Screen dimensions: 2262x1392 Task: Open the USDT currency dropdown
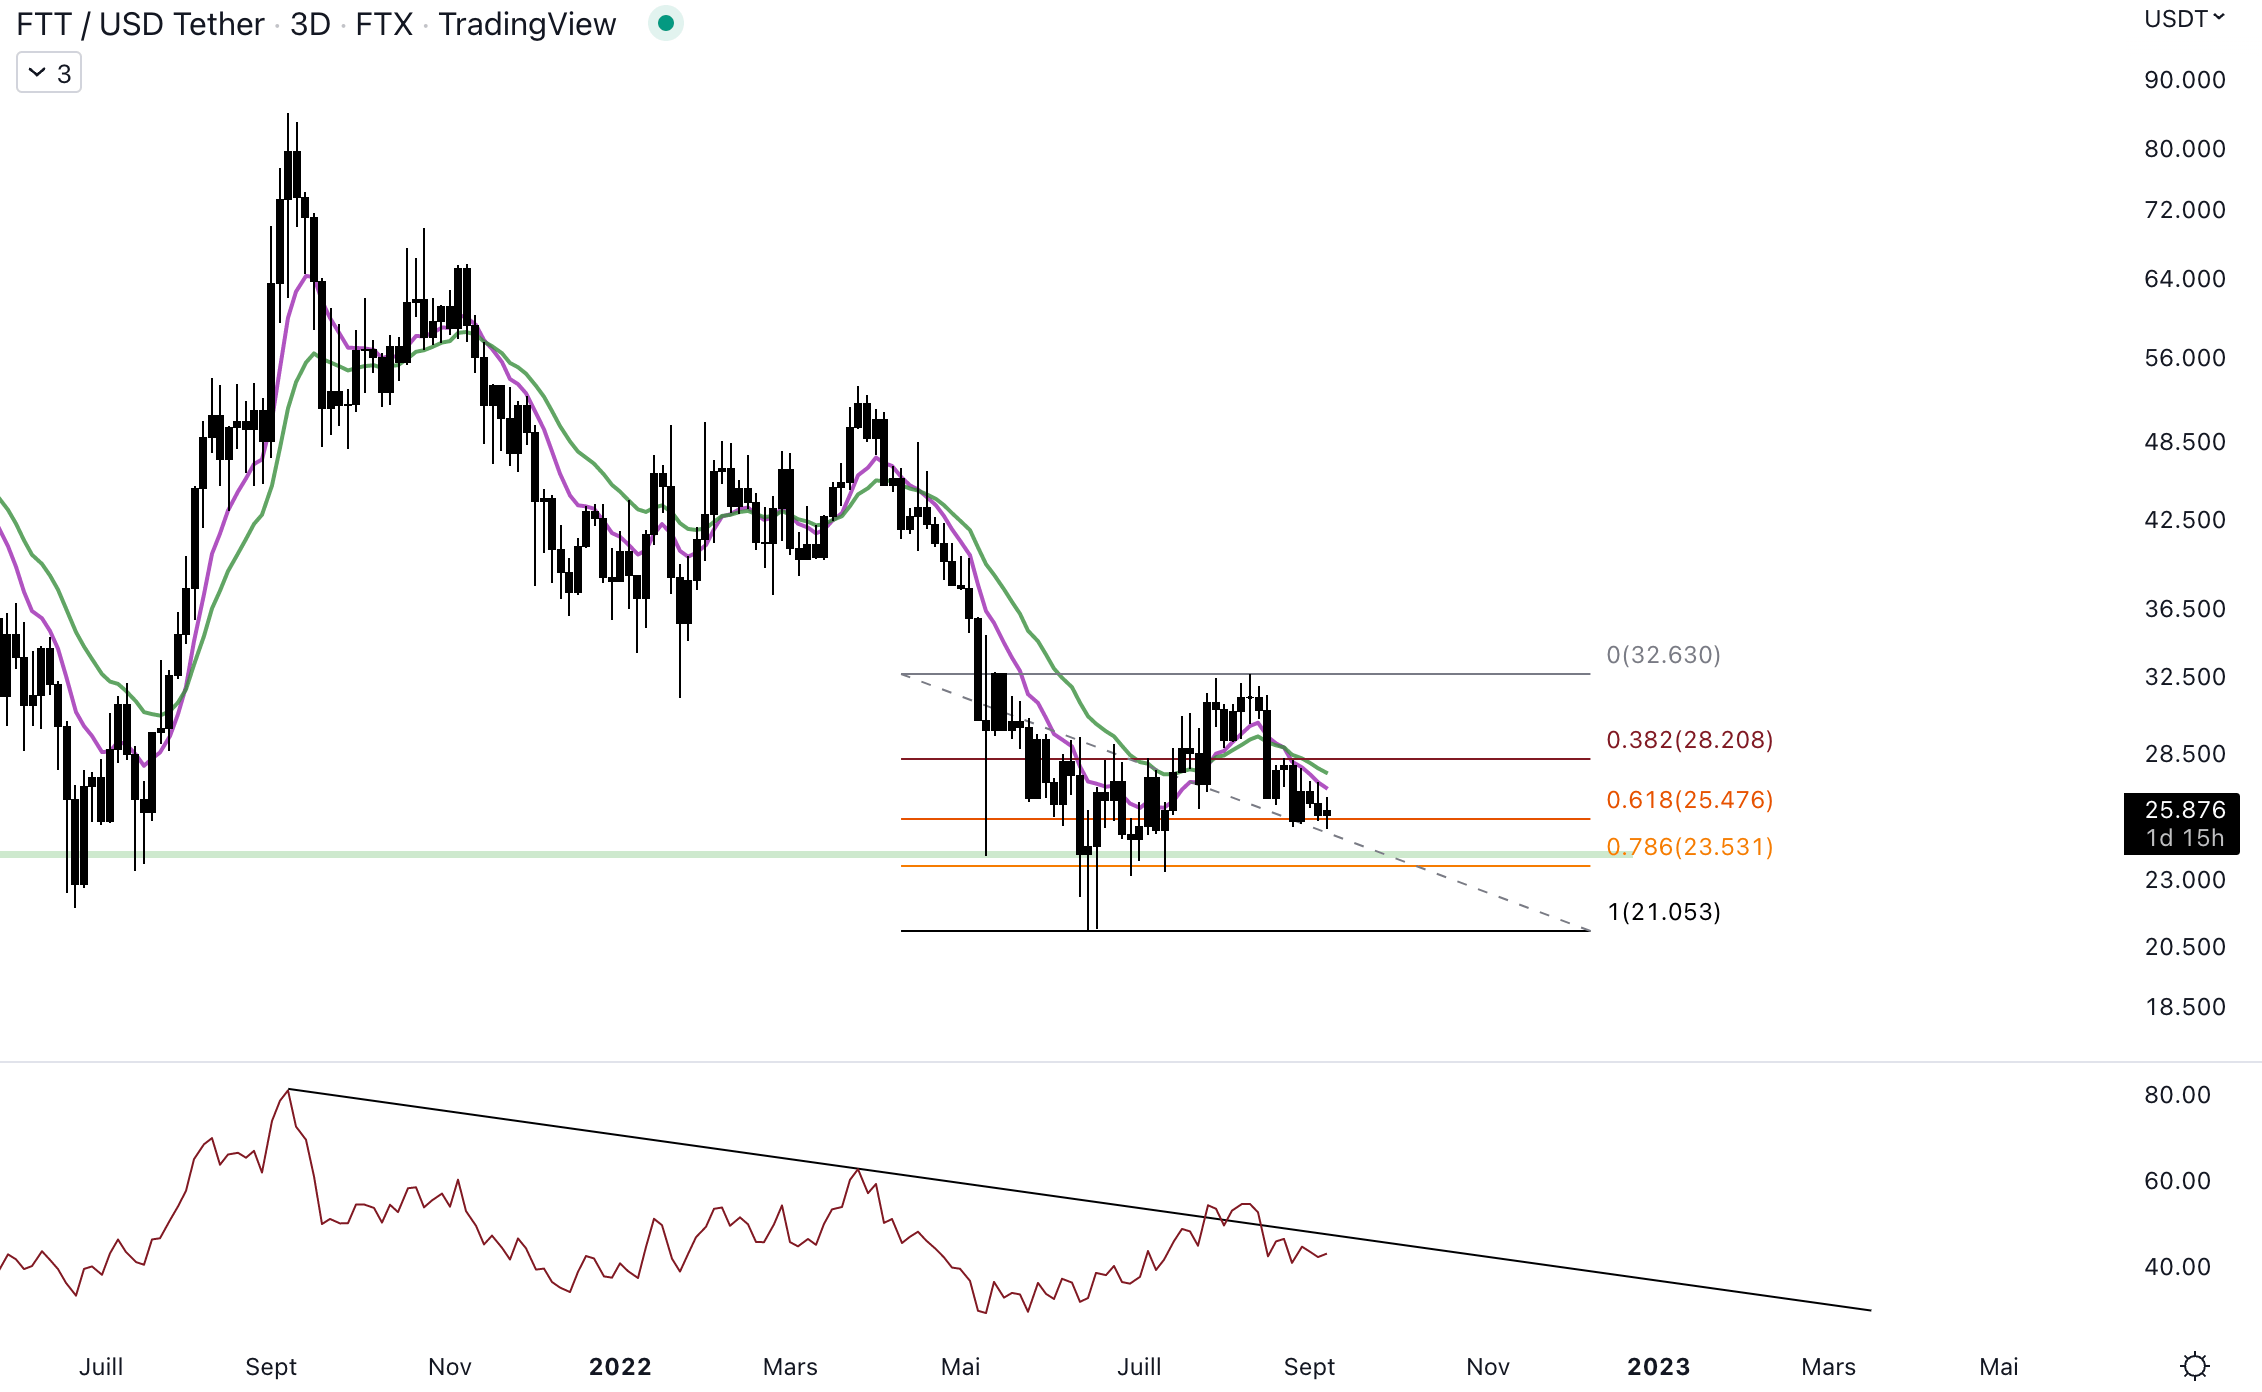2184,19
